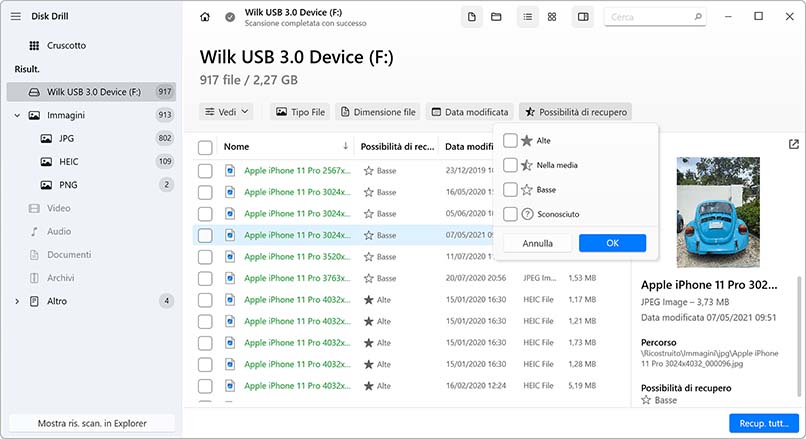This screenshot has height=439, width=806.
Task: Click the Cerca search field
Action: [x=654, y=17]
